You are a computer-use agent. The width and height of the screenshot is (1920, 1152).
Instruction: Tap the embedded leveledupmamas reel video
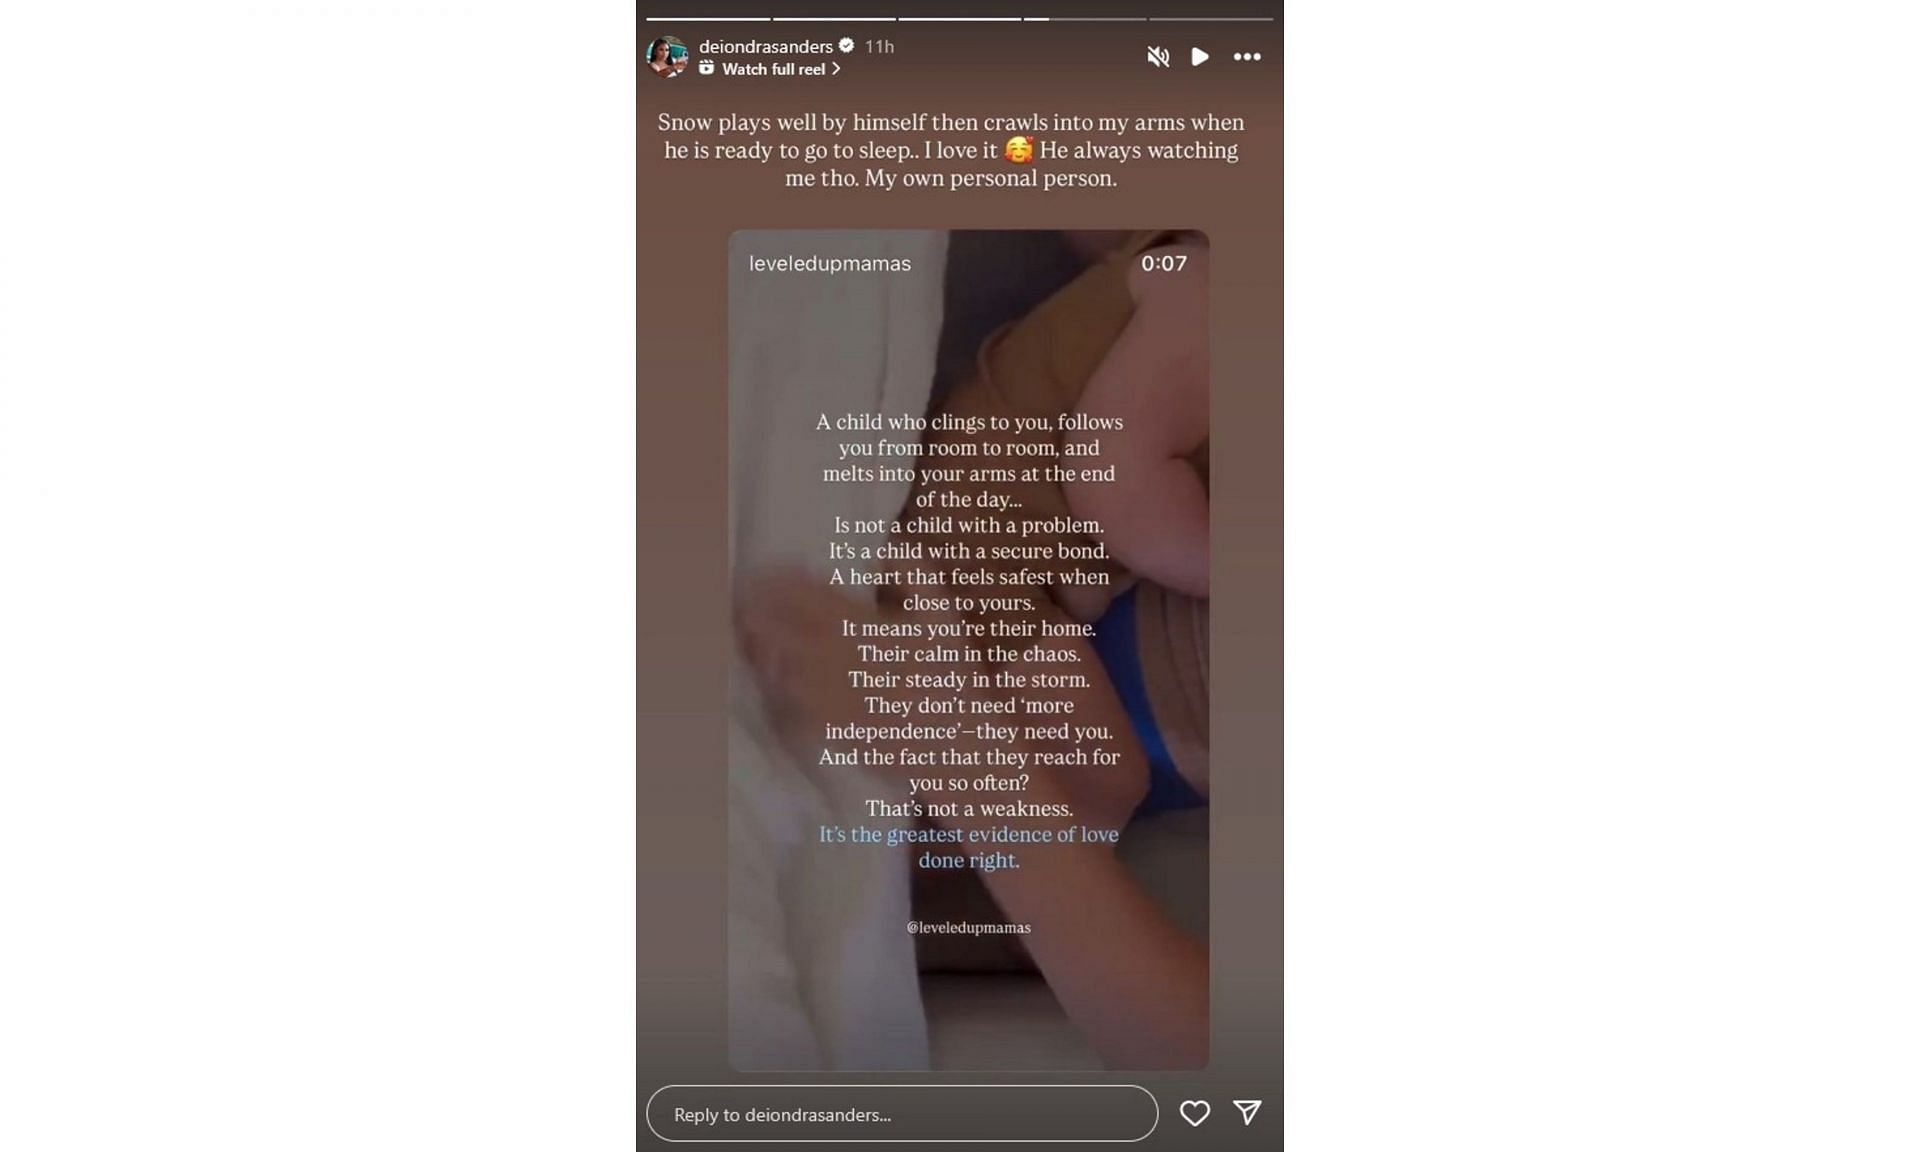pos(968,650)
